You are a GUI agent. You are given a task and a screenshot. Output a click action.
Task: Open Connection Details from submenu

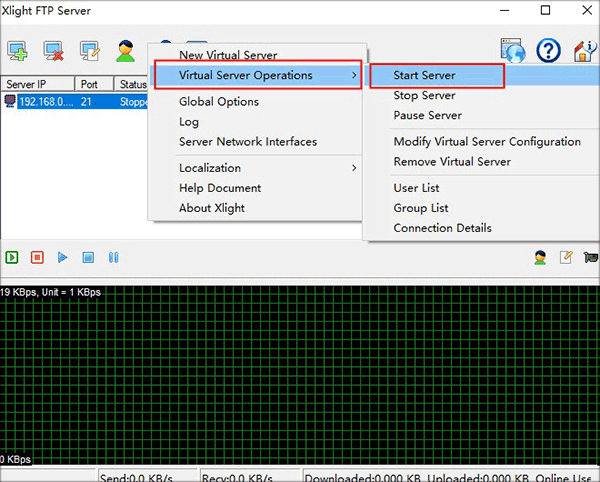click(442, 228)
